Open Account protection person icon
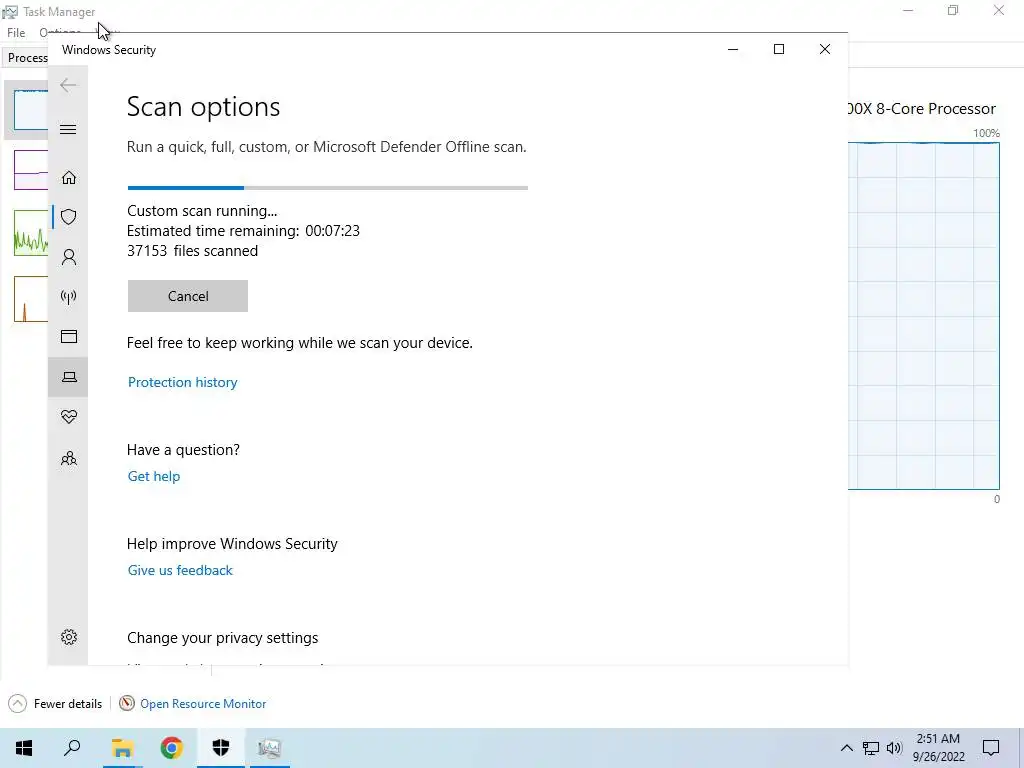Viewport: 1024px width, 768px height. [x=69, y=257]
